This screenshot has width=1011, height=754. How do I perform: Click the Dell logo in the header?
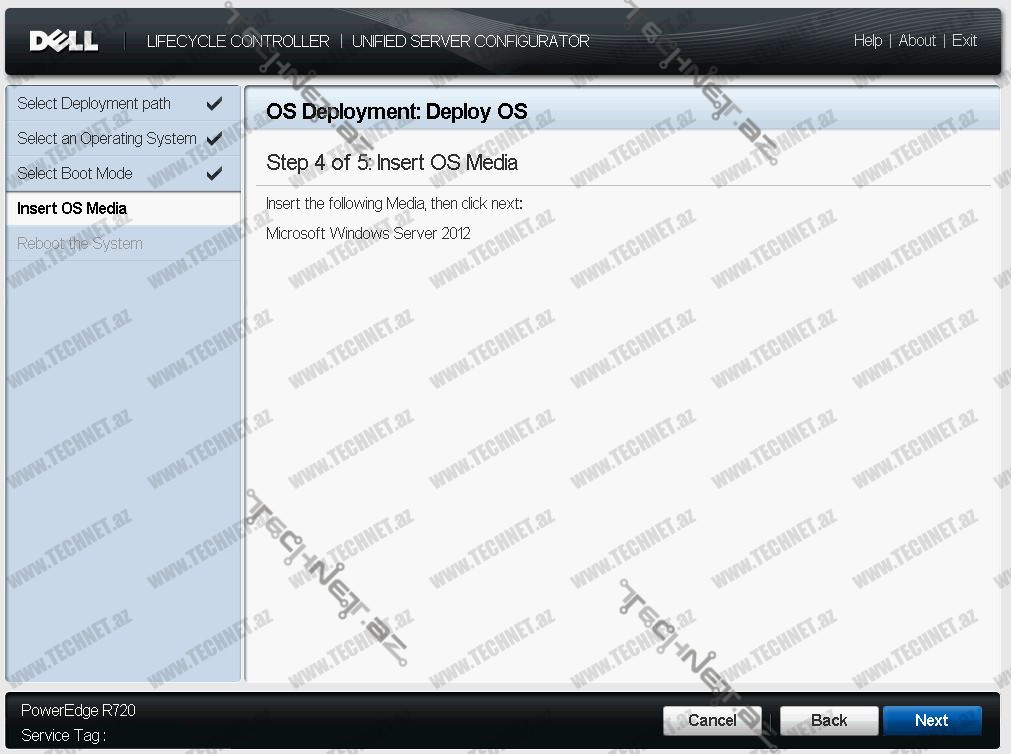pyautogui.click(x=64, y=41)
